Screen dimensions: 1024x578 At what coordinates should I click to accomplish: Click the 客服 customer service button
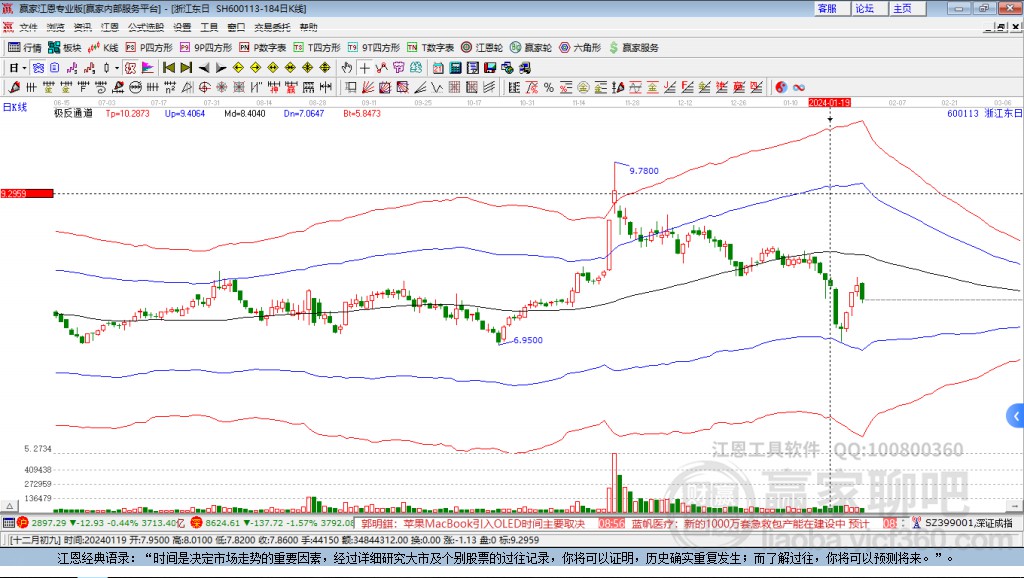coord(831,8)
